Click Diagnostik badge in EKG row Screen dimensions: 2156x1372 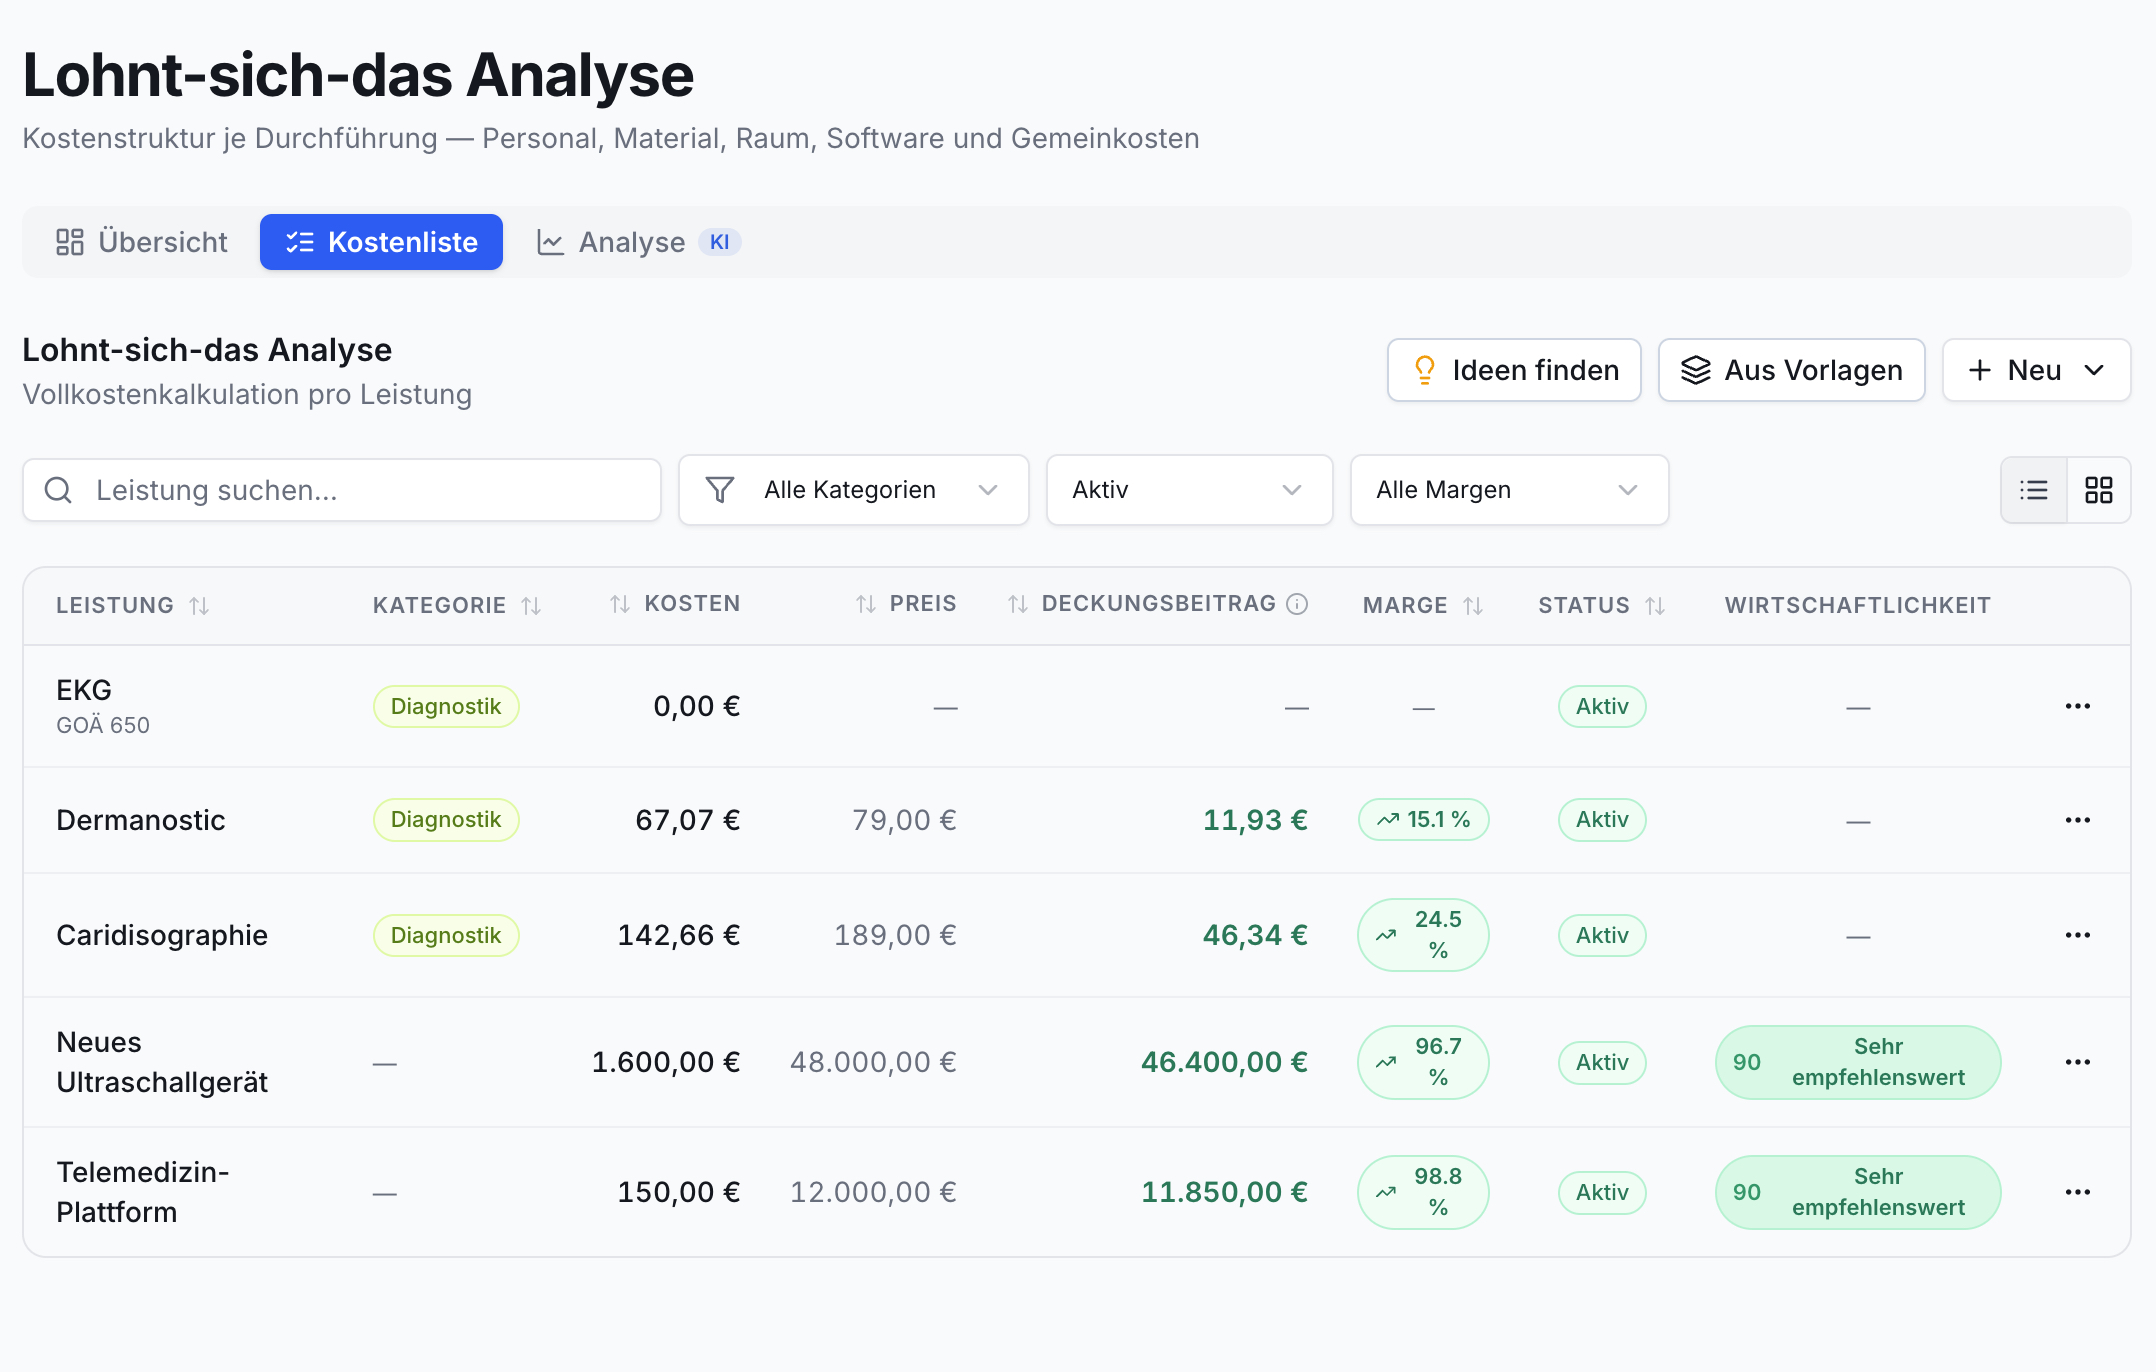click(446, 706)
